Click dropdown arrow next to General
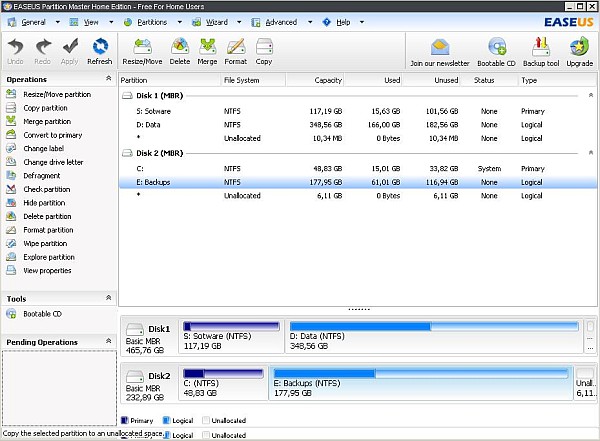 pyautogui.click(x=57, y=22)
